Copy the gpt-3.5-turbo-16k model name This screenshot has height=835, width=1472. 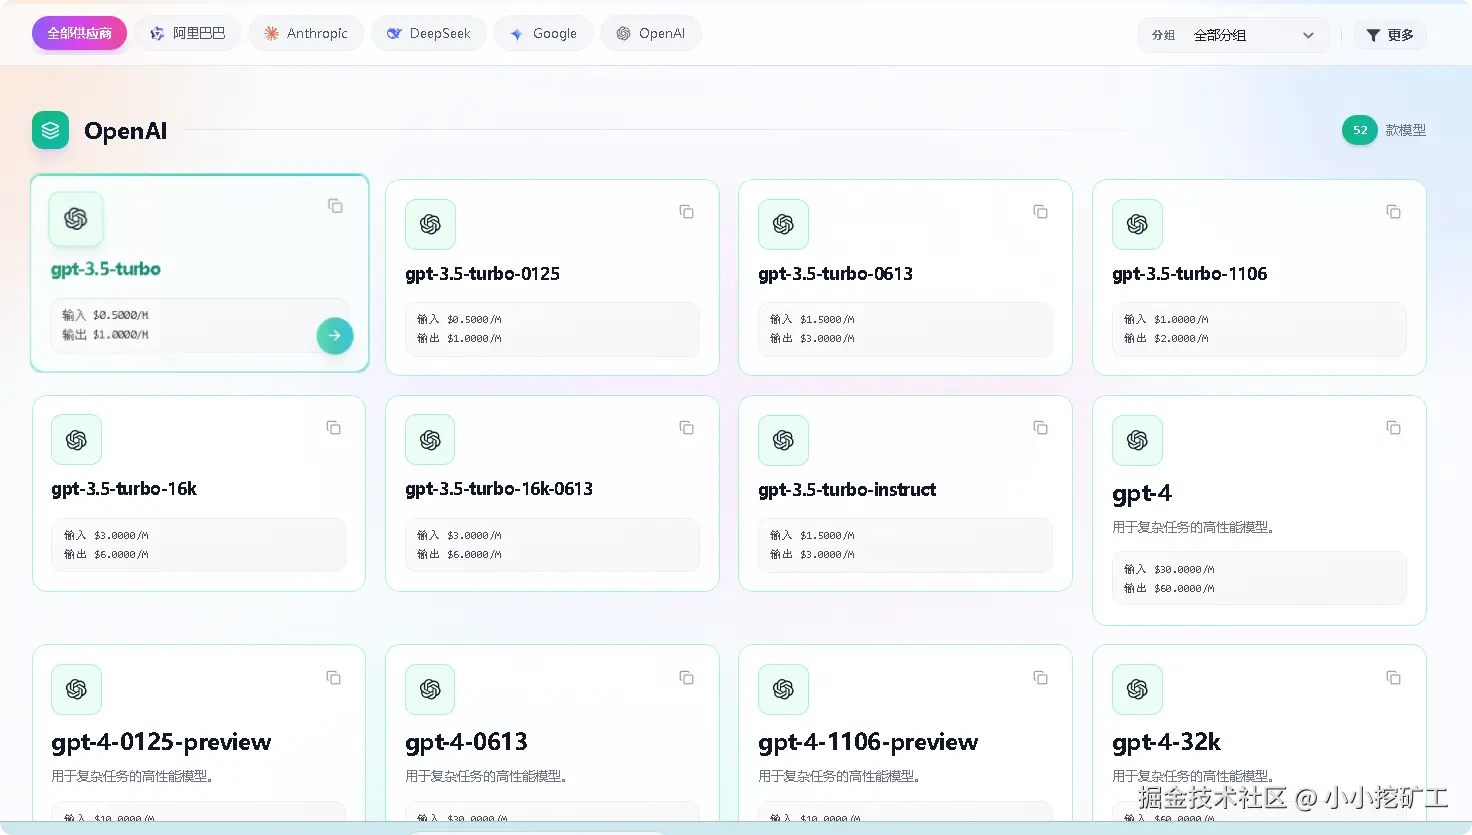click(334, 428)
